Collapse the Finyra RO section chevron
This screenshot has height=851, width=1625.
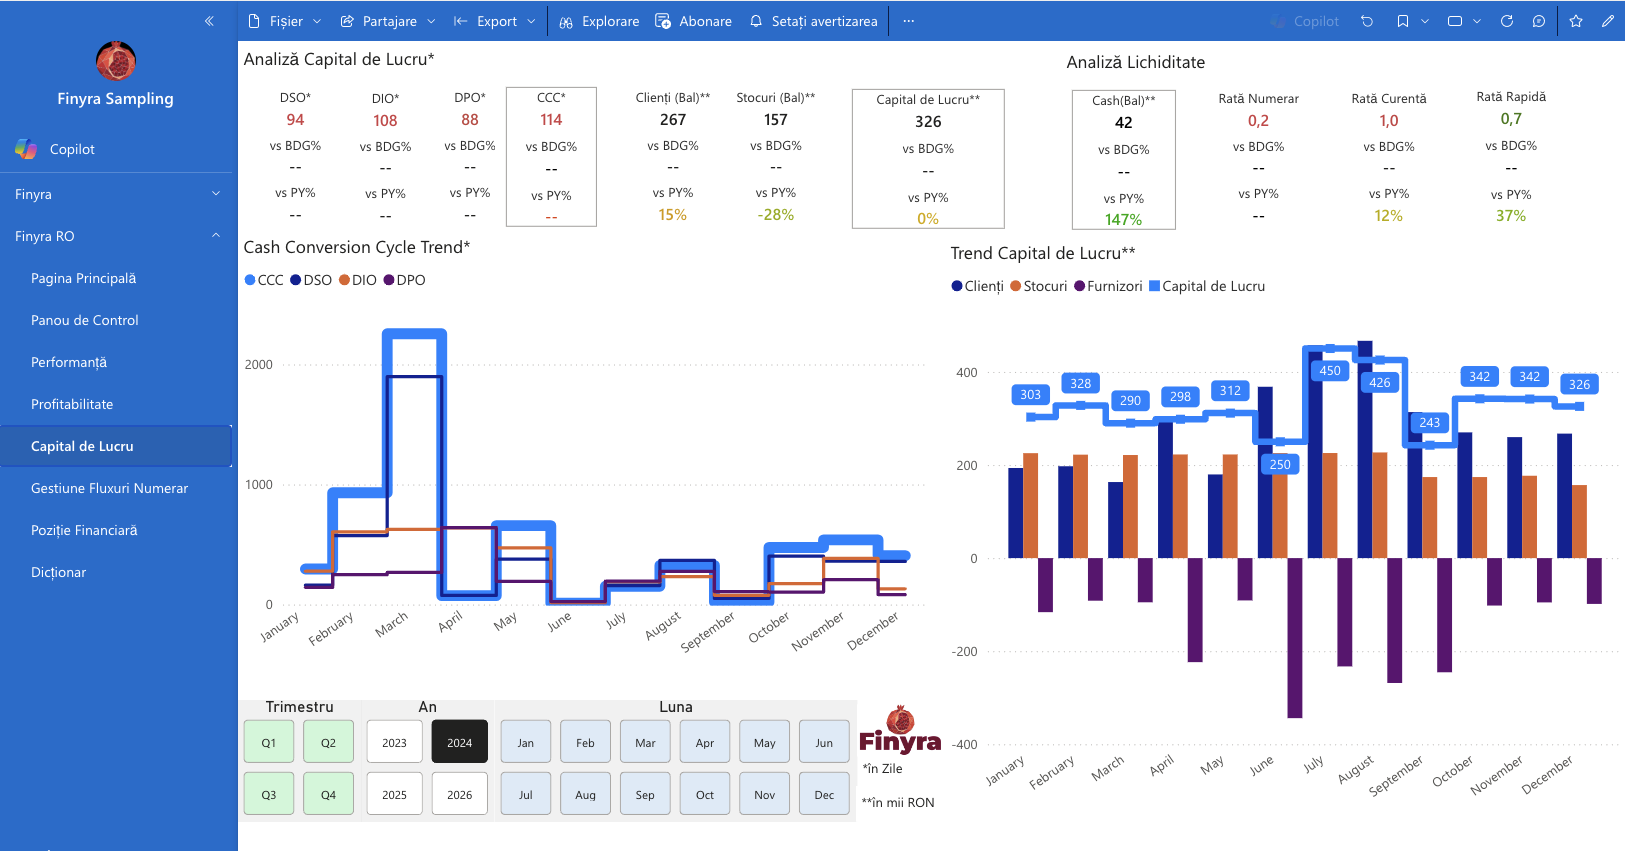(216, 236)
